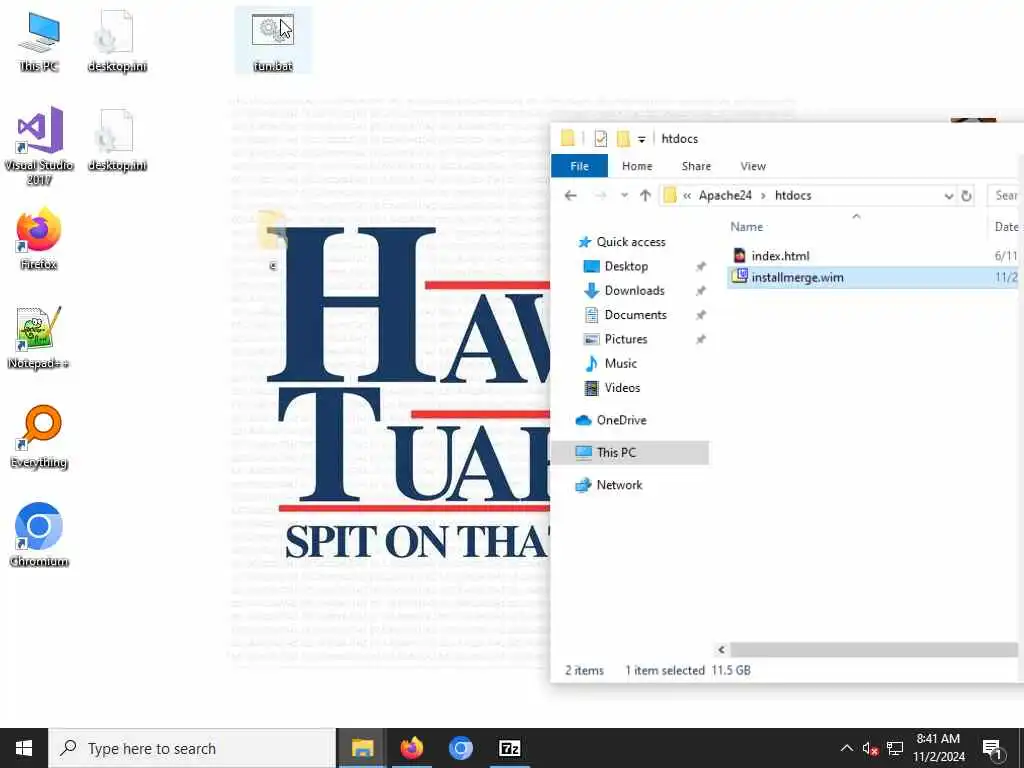Click the network tray icon
The height and width of the screenshot is (768, 1024).
click(x=895, y=748)
